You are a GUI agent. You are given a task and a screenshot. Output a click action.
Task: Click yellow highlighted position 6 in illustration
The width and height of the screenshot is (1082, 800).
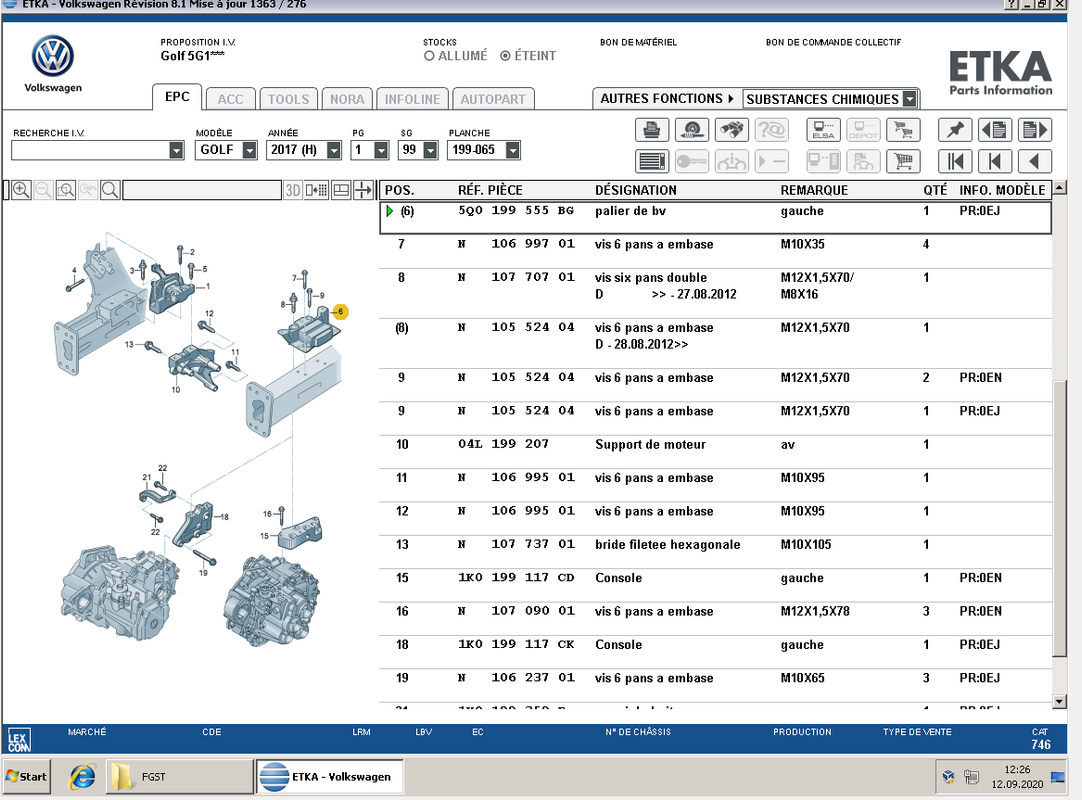(x=340, y=312)
